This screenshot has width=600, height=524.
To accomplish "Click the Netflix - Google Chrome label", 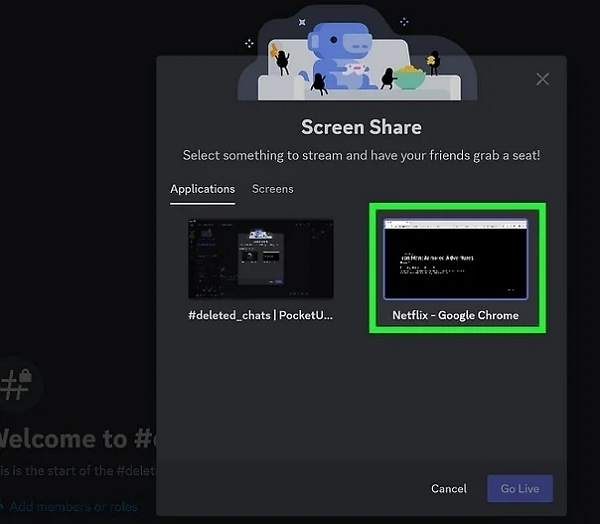I will (455, 315).
